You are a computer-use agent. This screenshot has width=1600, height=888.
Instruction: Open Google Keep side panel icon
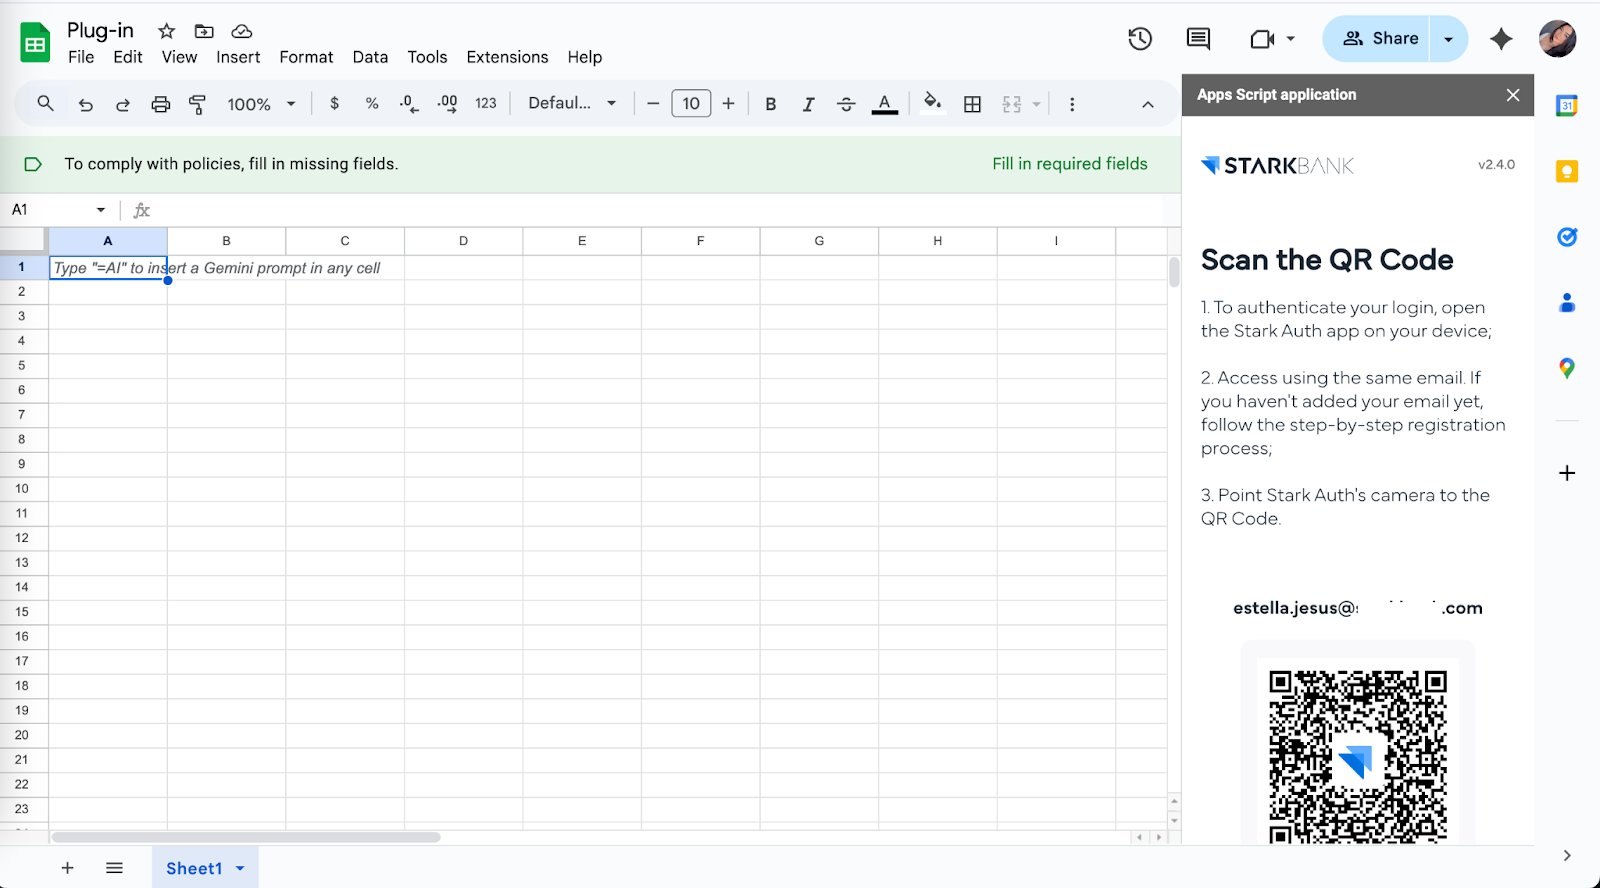(x=1567, y=172)
